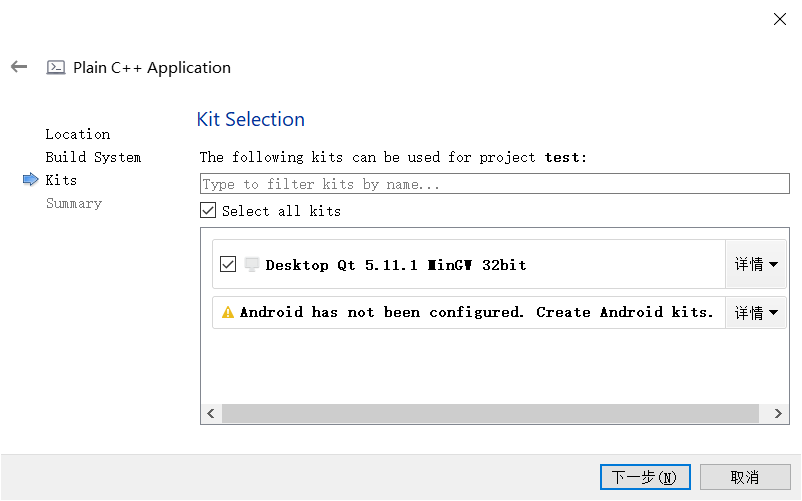Image resolution: width=802 pixels, height=501 pixels.
Task: Click the Android has not been configured message
Action: point(476,312)
